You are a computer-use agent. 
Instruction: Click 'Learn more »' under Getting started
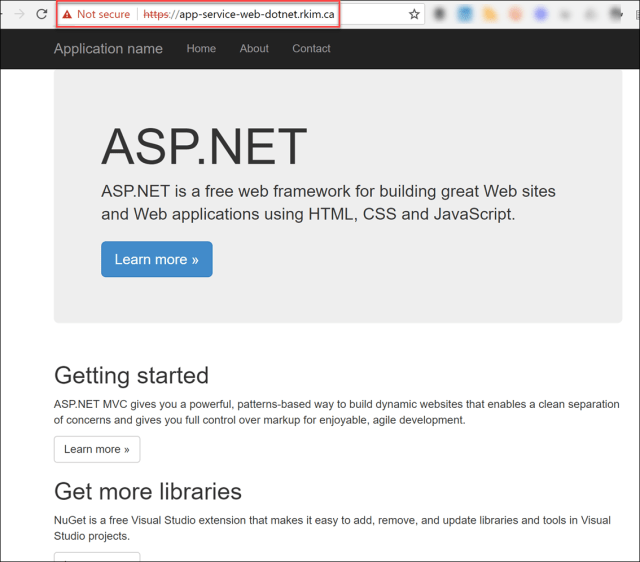click(97, 449)
